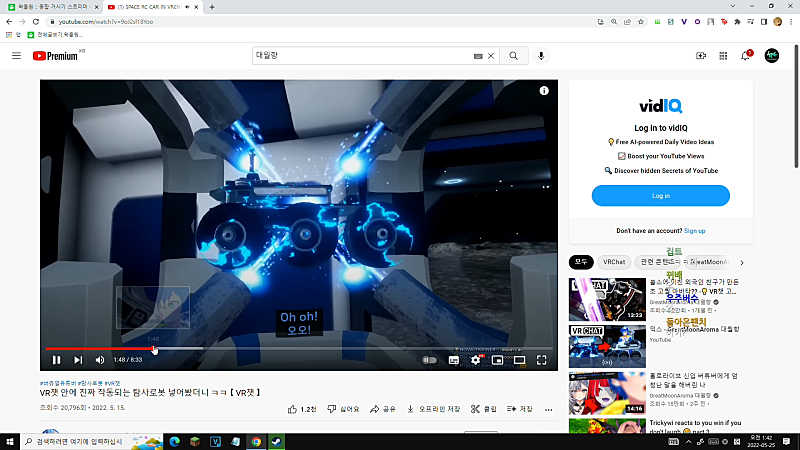Image resolution: width=800 pixels, height=450 pixels.
Task: Toggle the autoplay switch
Action: pyautogui.click(x=429, y=360)
